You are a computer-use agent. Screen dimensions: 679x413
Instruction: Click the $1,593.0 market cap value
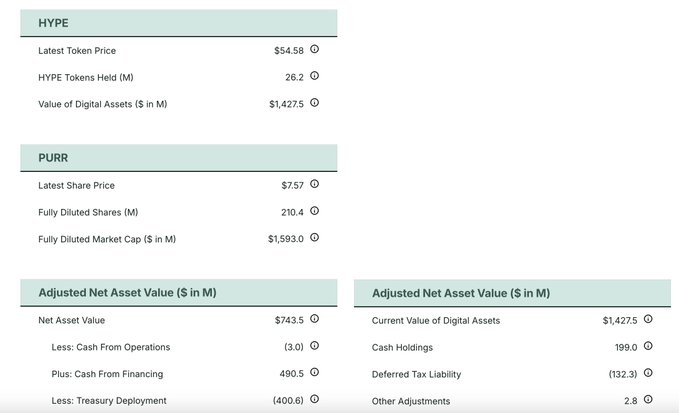coord(286,239)
